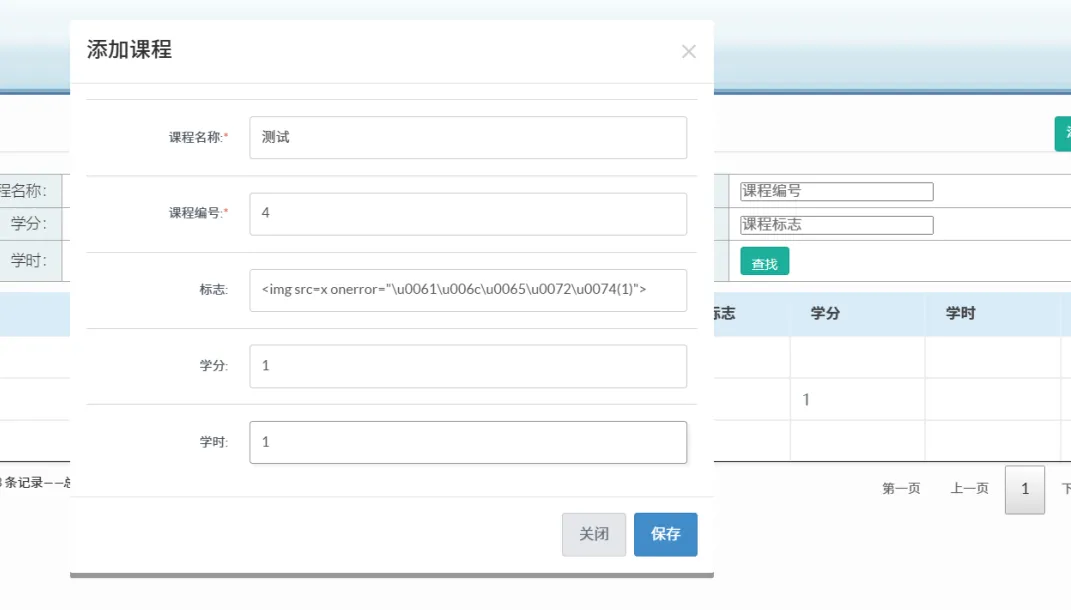Click the 学分 label in the dialog
The image size is (1071, 610).
pyautogui.click(x=213, y=365)
